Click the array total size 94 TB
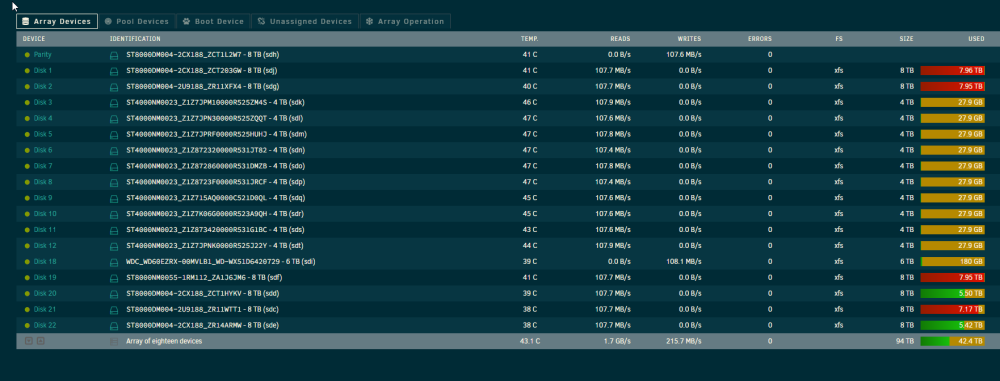 coord(905,341)
